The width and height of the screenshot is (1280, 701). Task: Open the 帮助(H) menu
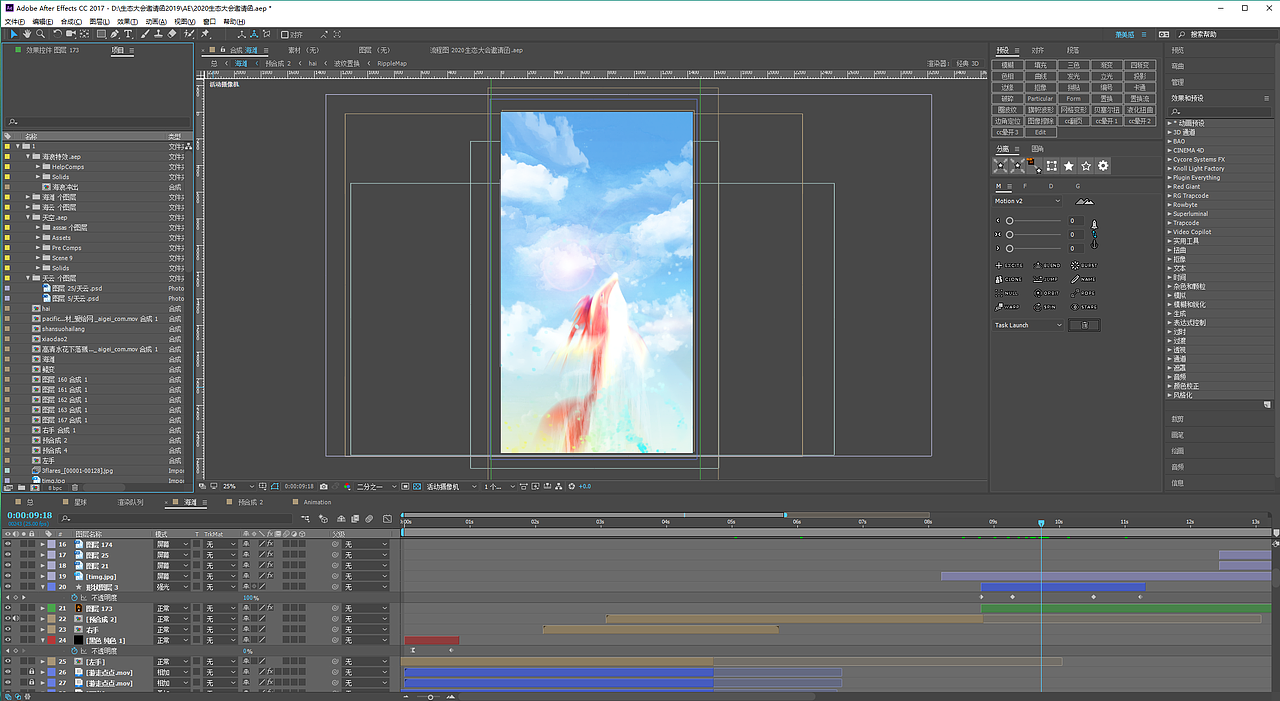pyautogui.click(x=233, y=21)
